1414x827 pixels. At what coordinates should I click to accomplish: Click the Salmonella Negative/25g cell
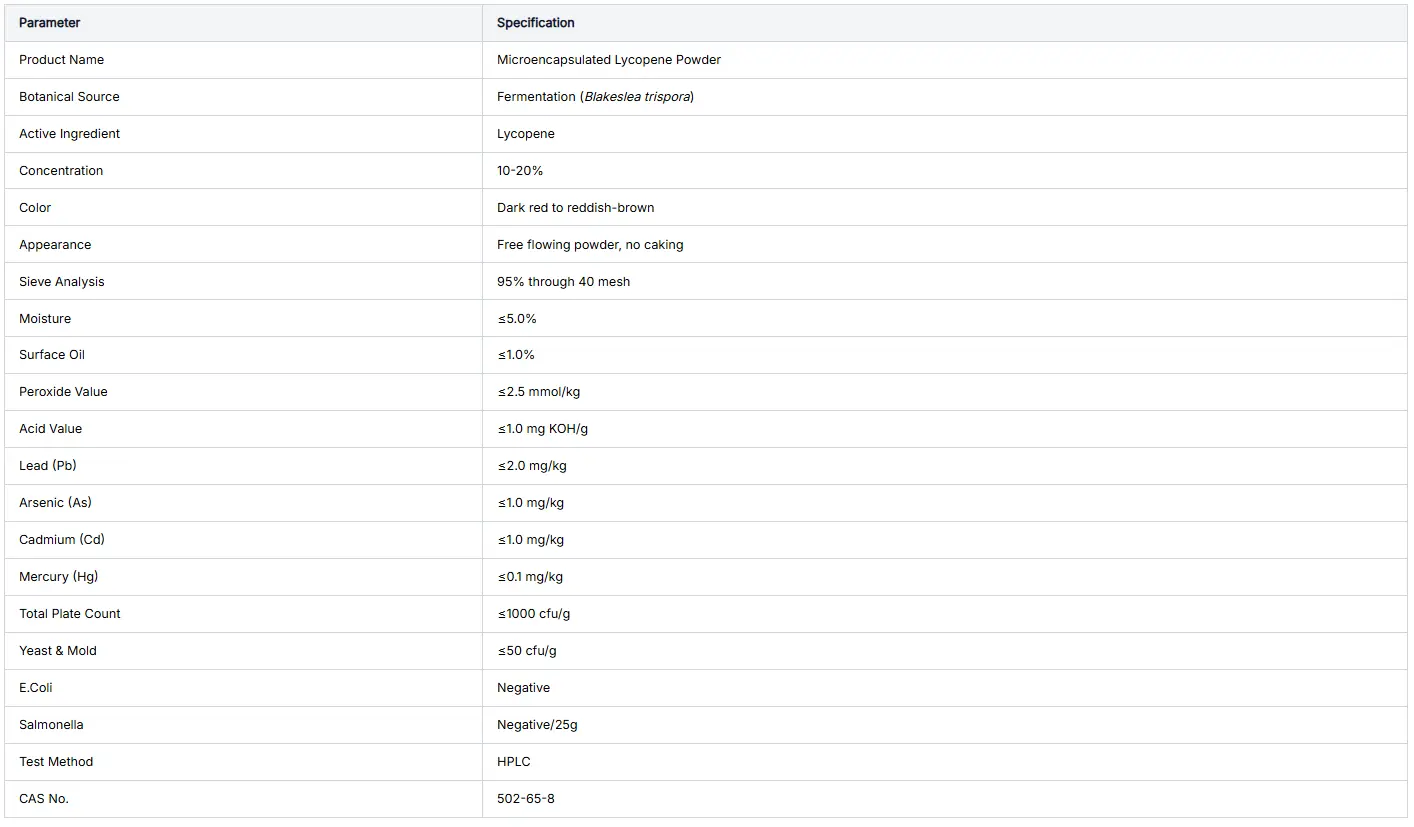(x=945, y=725)
